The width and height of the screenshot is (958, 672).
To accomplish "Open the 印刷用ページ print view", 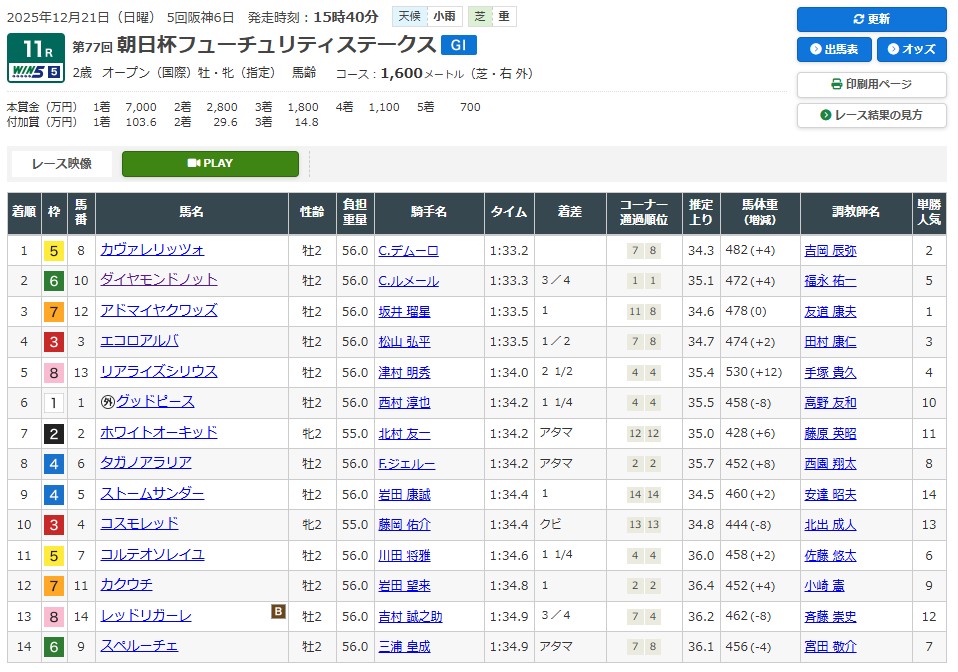I will (871, 85).
